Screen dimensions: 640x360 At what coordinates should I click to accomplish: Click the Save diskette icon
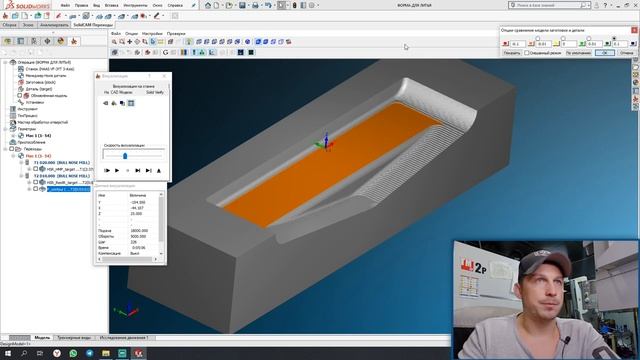point(242,5)
